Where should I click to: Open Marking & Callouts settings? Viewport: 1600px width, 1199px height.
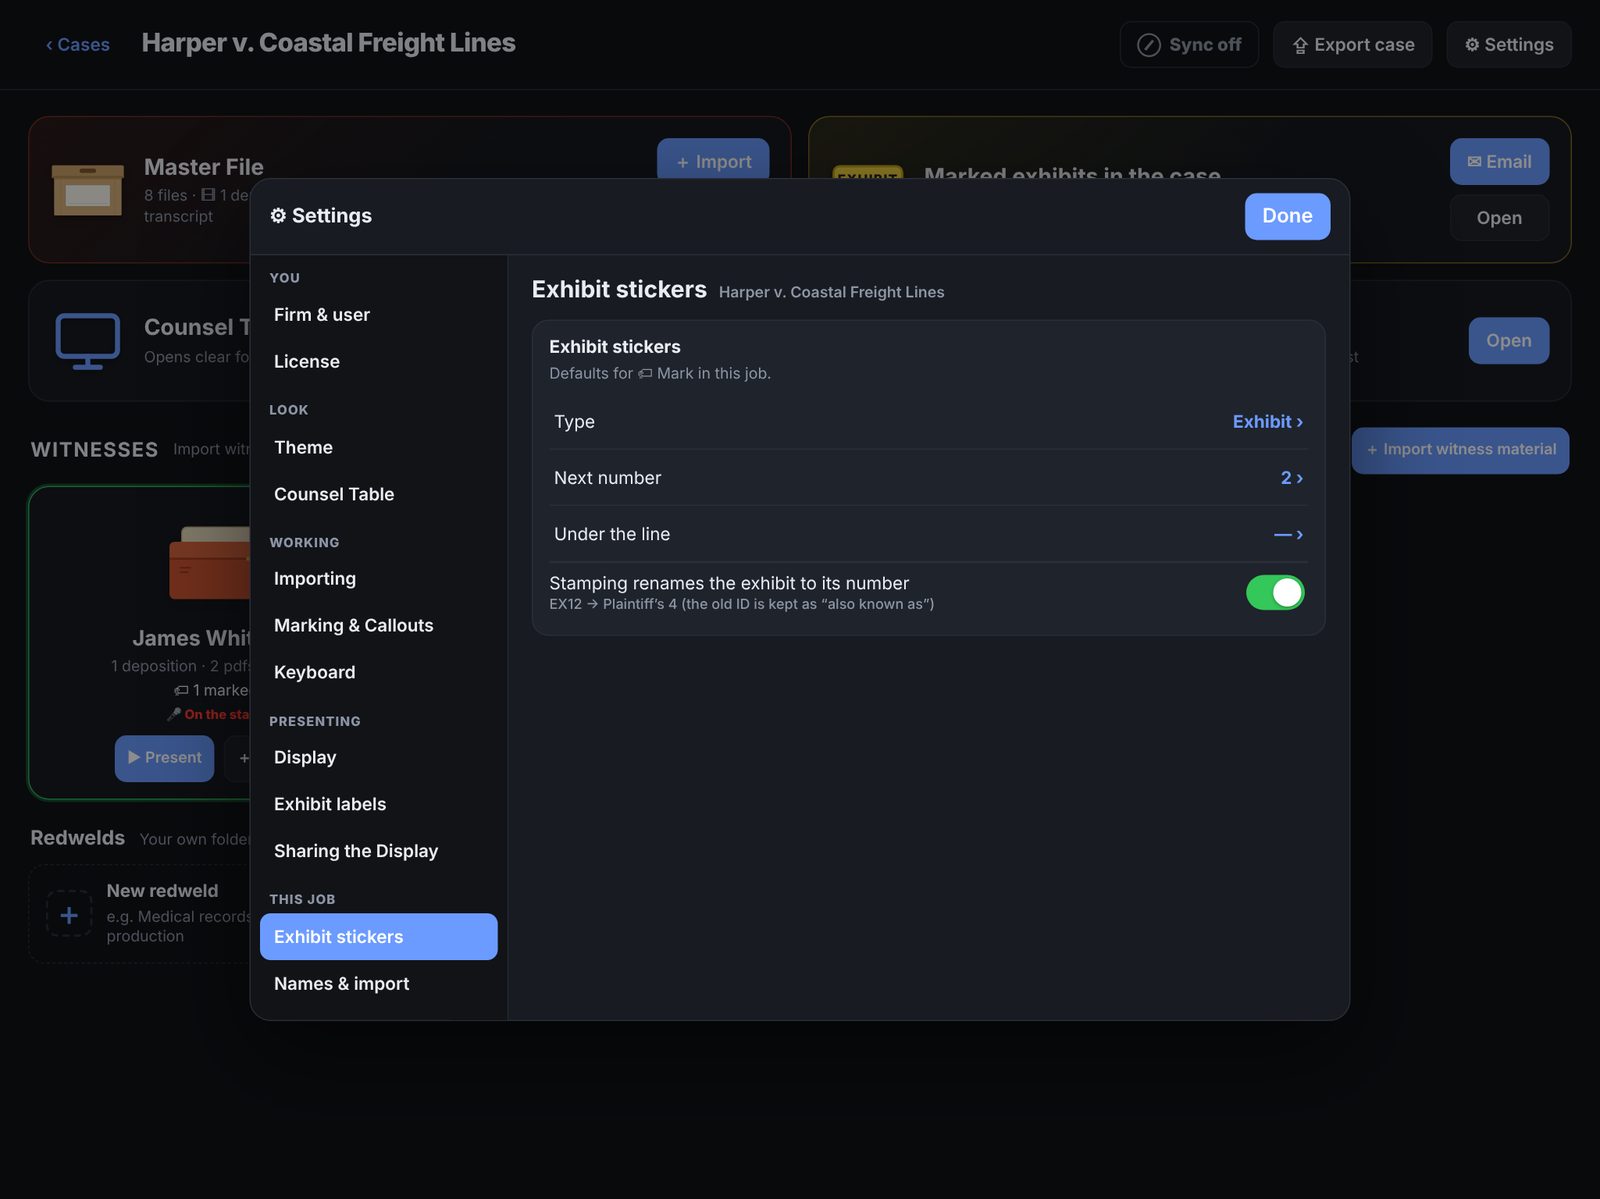[x=378, y=626]
